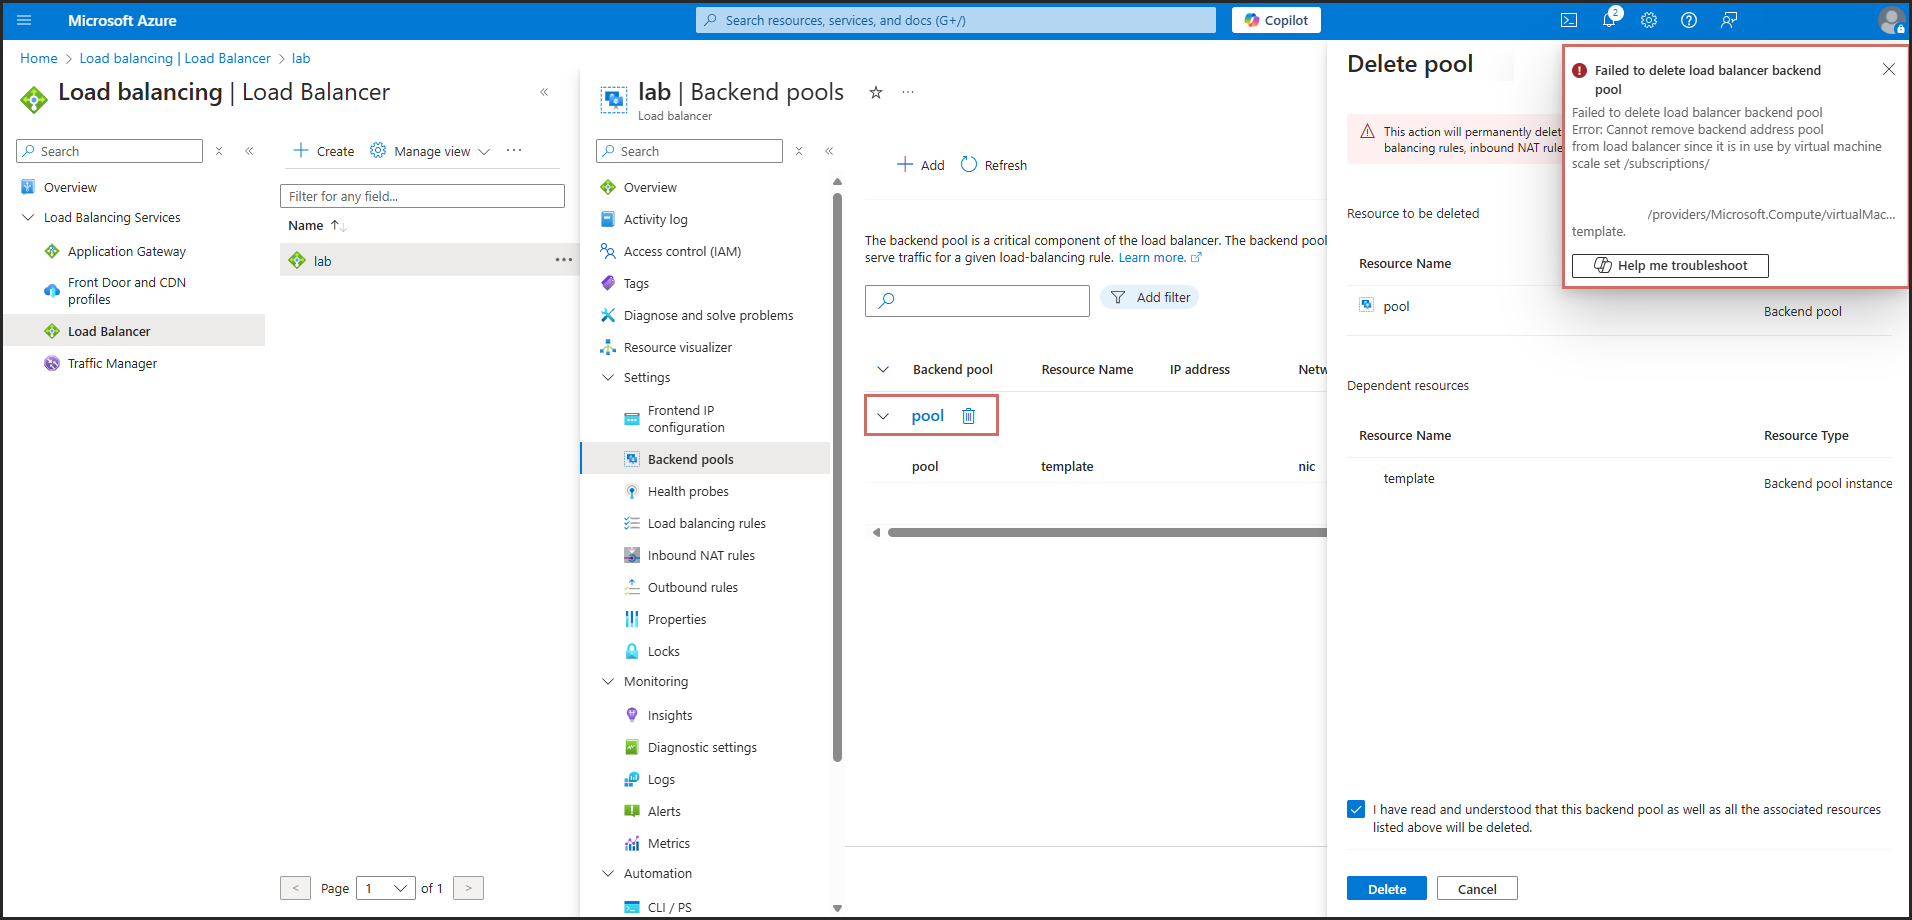Add filter to backend pools

[1150, 297]
